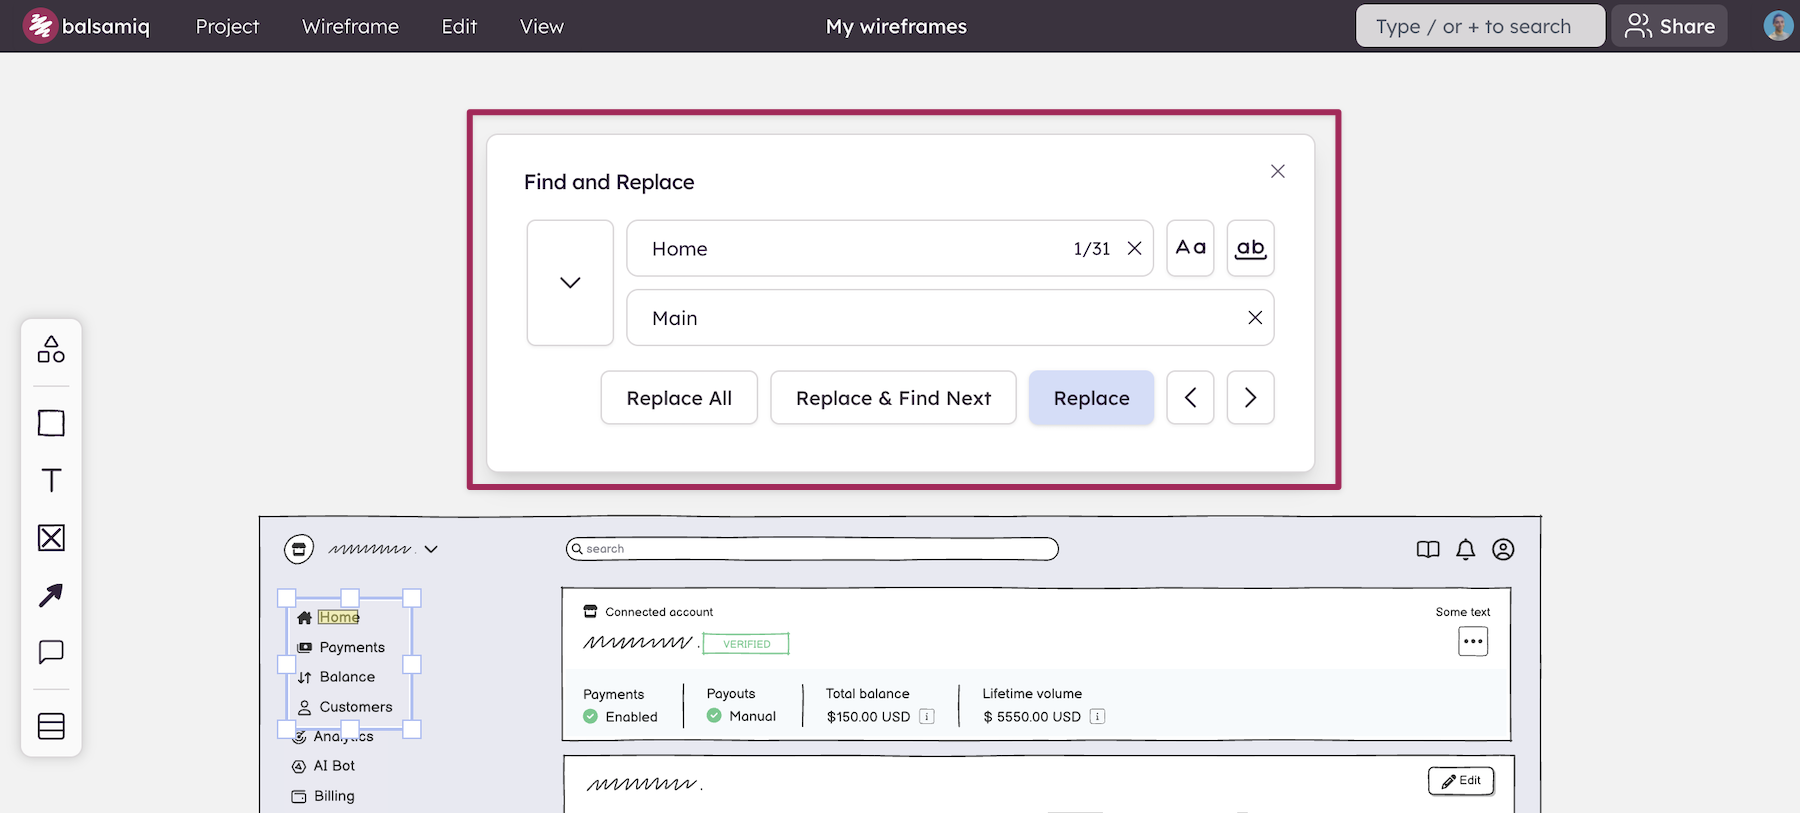Select the image placeholder tool
1800x813 pixels.
pos(51,538)
